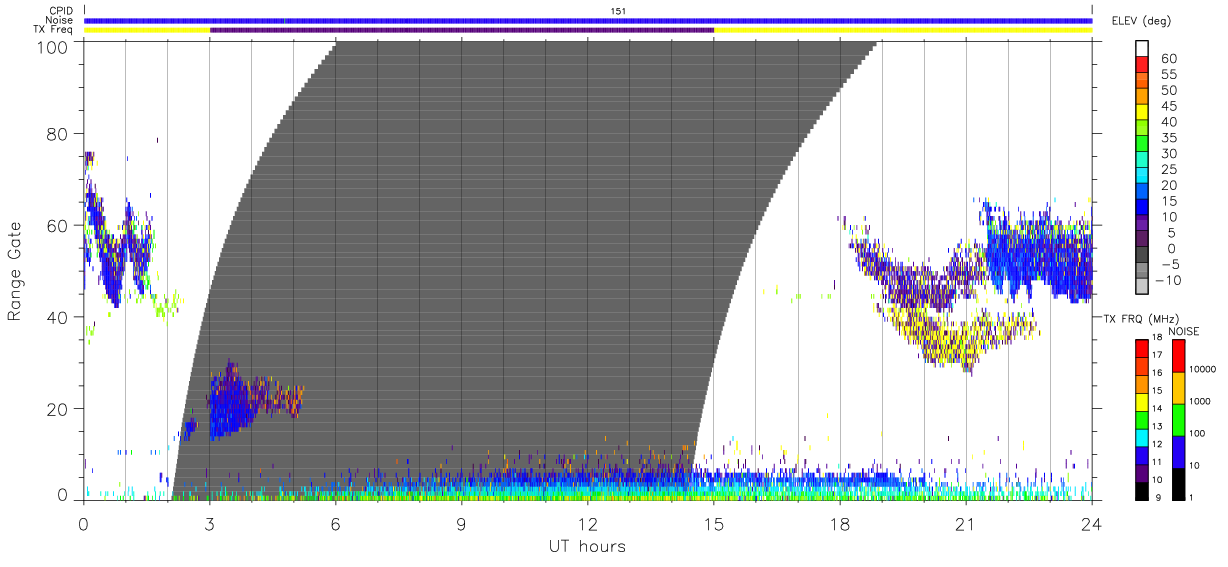Click the 40 tick on the Range Gate axis
Screen dimensions: 1228x567
pos(56,317)
